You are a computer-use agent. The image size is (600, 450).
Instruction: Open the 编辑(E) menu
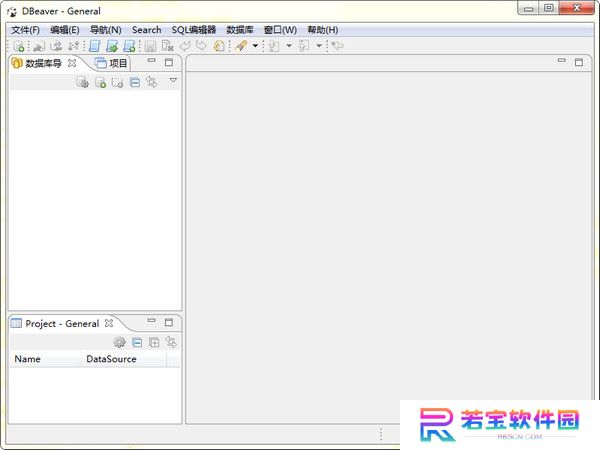[x=65, y=30]
